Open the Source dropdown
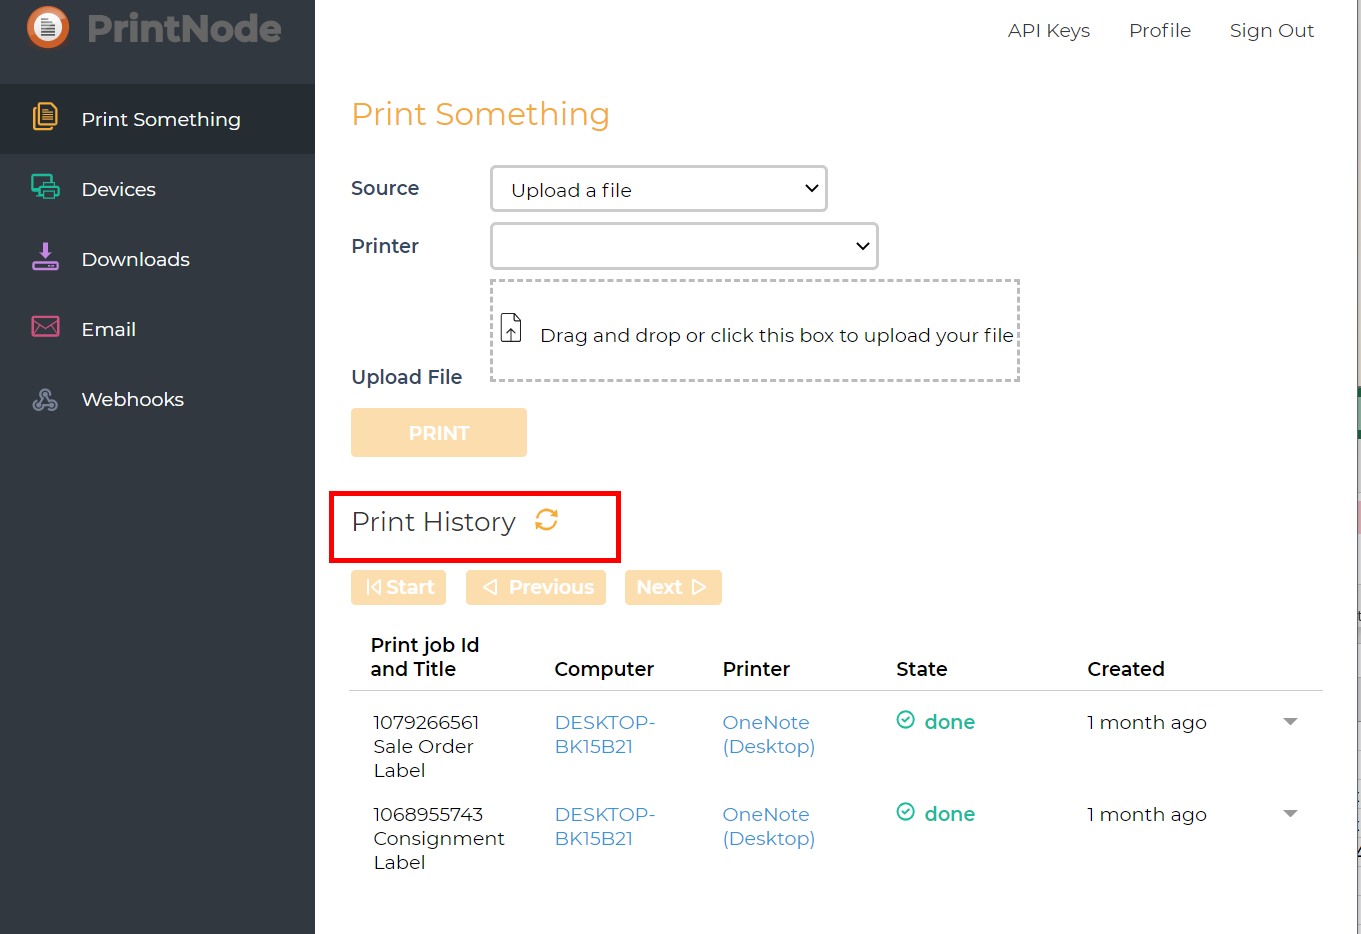 click(x=658, y=189)
